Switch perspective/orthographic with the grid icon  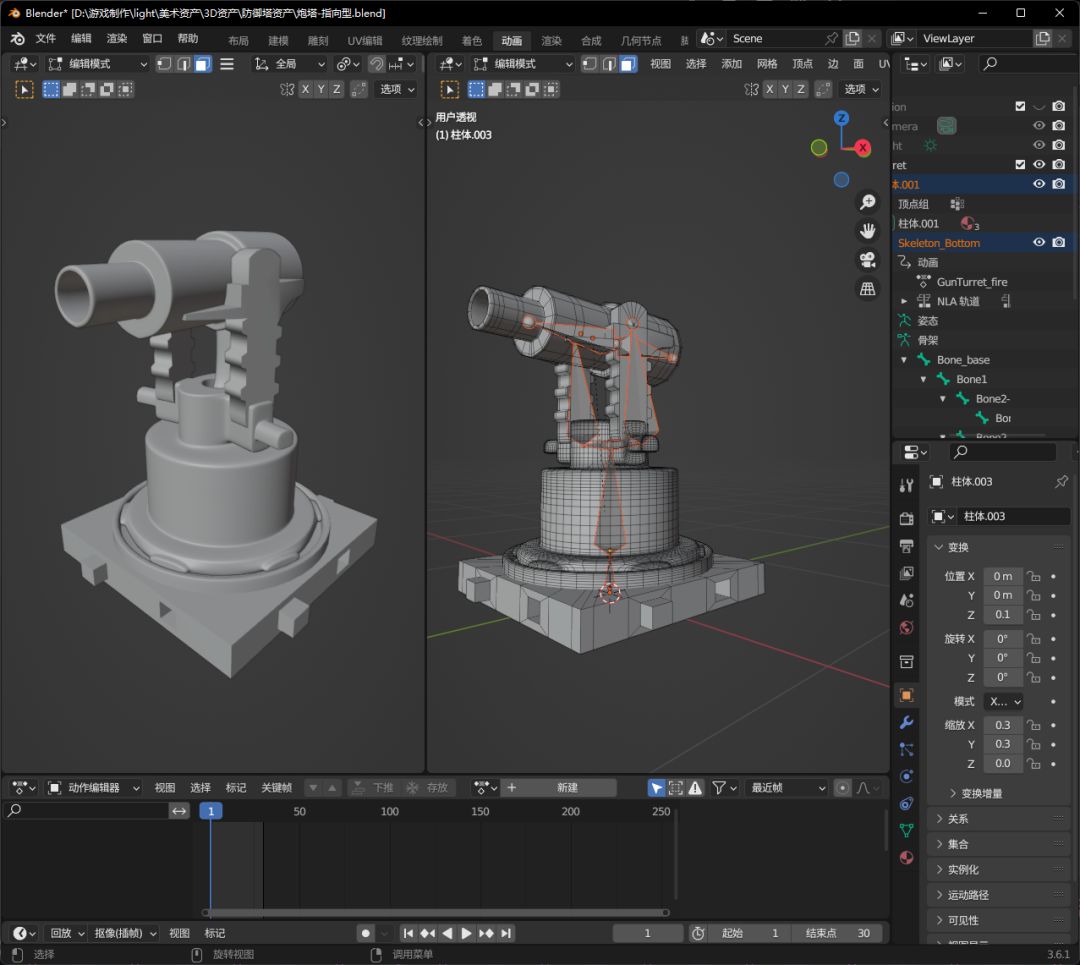point(867,289)
